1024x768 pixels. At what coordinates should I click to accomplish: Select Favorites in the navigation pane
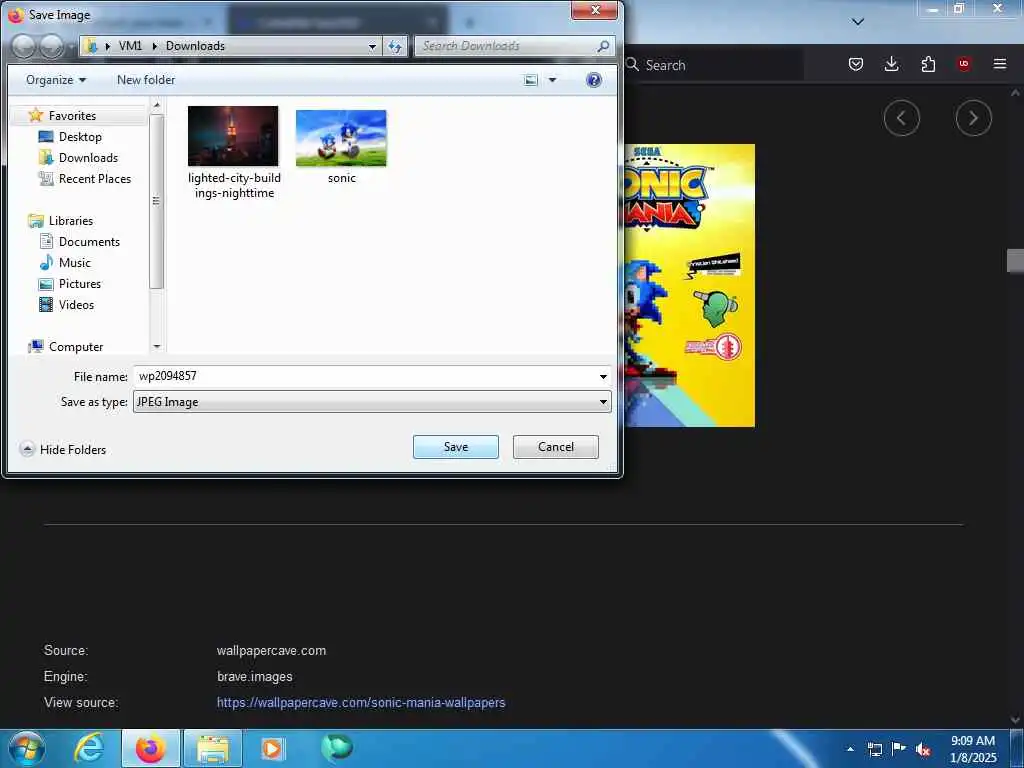pos(72,116)
